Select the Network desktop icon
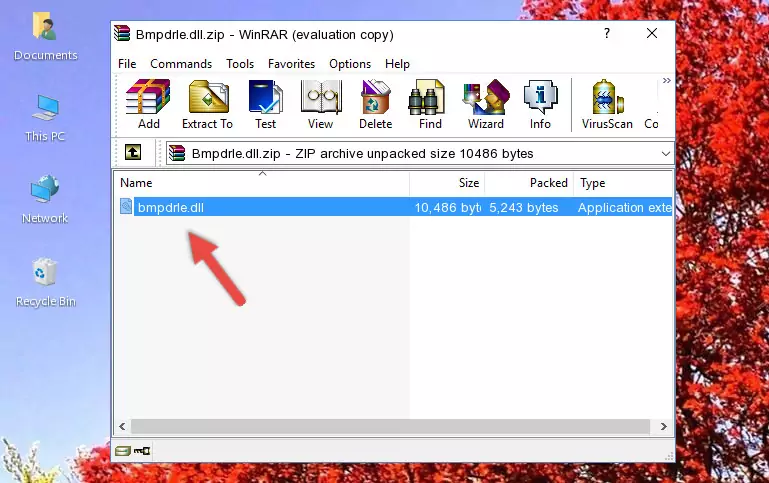The image size is (769, 483). [45, 199]
